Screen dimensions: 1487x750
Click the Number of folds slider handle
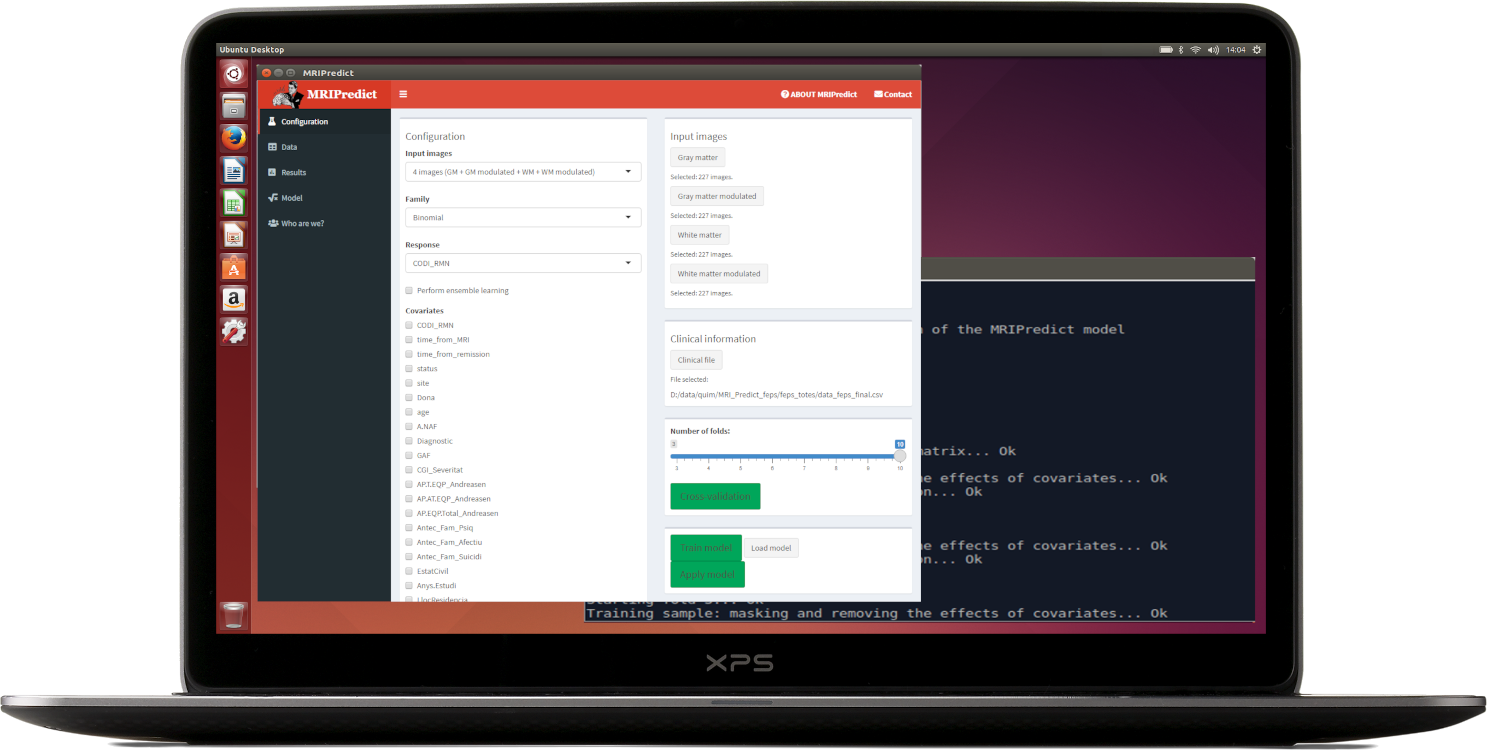(899, 456)
